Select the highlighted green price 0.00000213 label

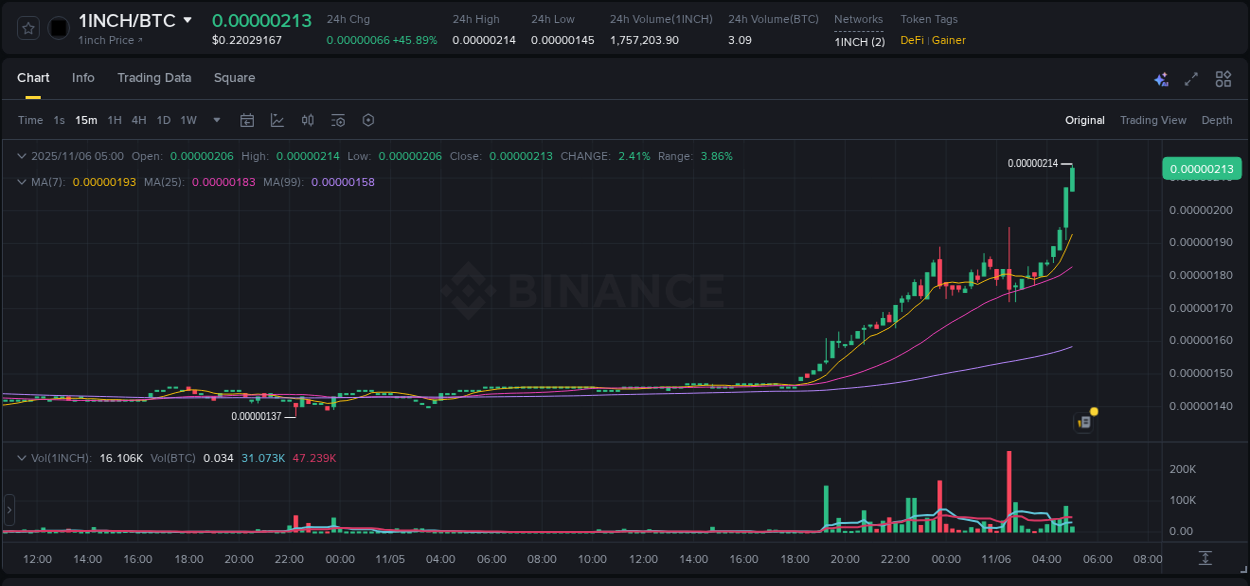(1201, 169)
